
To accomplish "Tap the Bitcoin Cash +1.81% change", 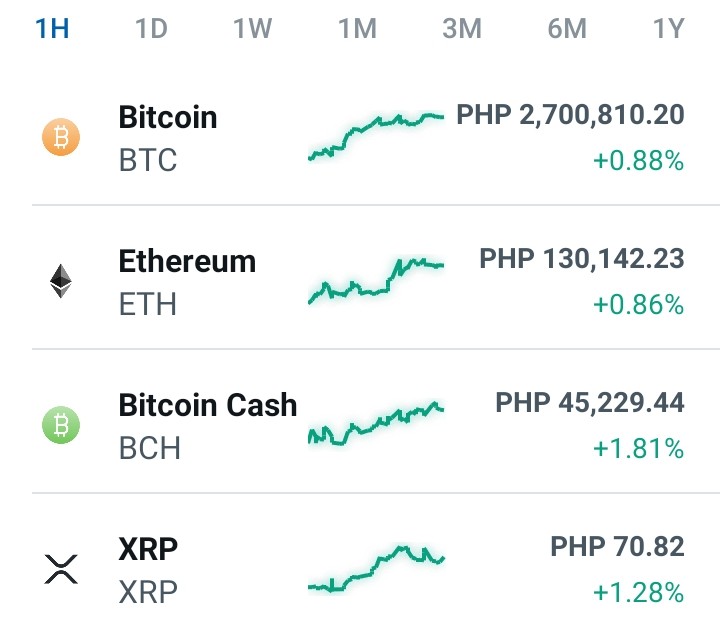I will click(x=639, y=448).
